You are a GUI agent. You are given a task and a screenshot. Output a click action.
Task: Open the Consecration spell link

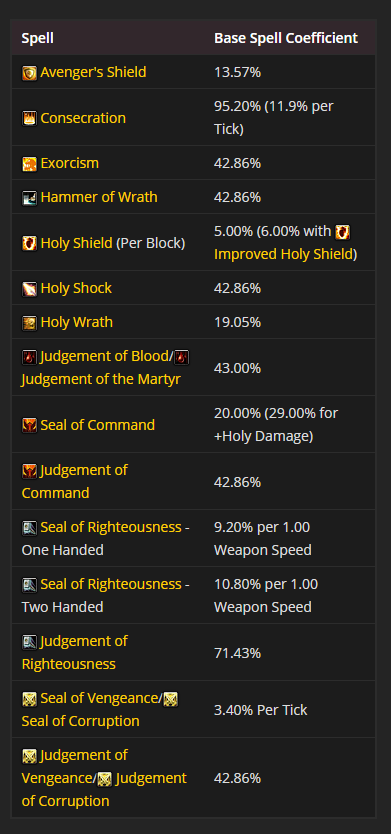click(83, 118)
